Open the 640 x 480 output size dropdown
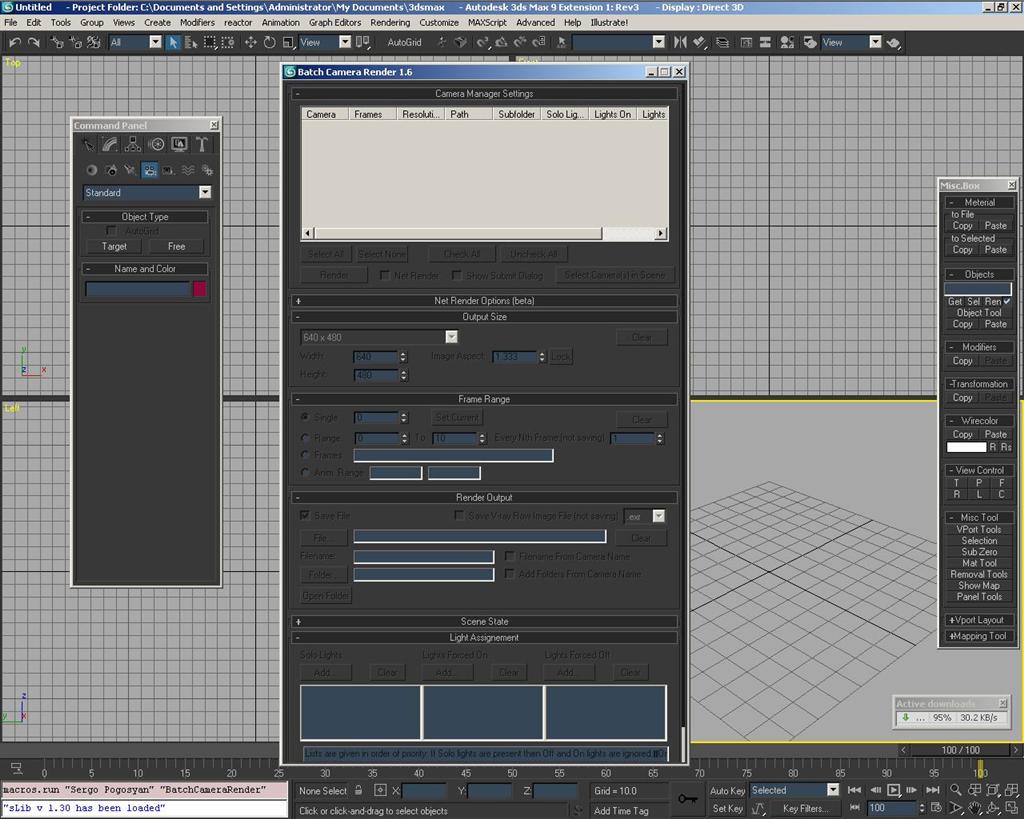The image size is (1024, 819). pos(451,337)
